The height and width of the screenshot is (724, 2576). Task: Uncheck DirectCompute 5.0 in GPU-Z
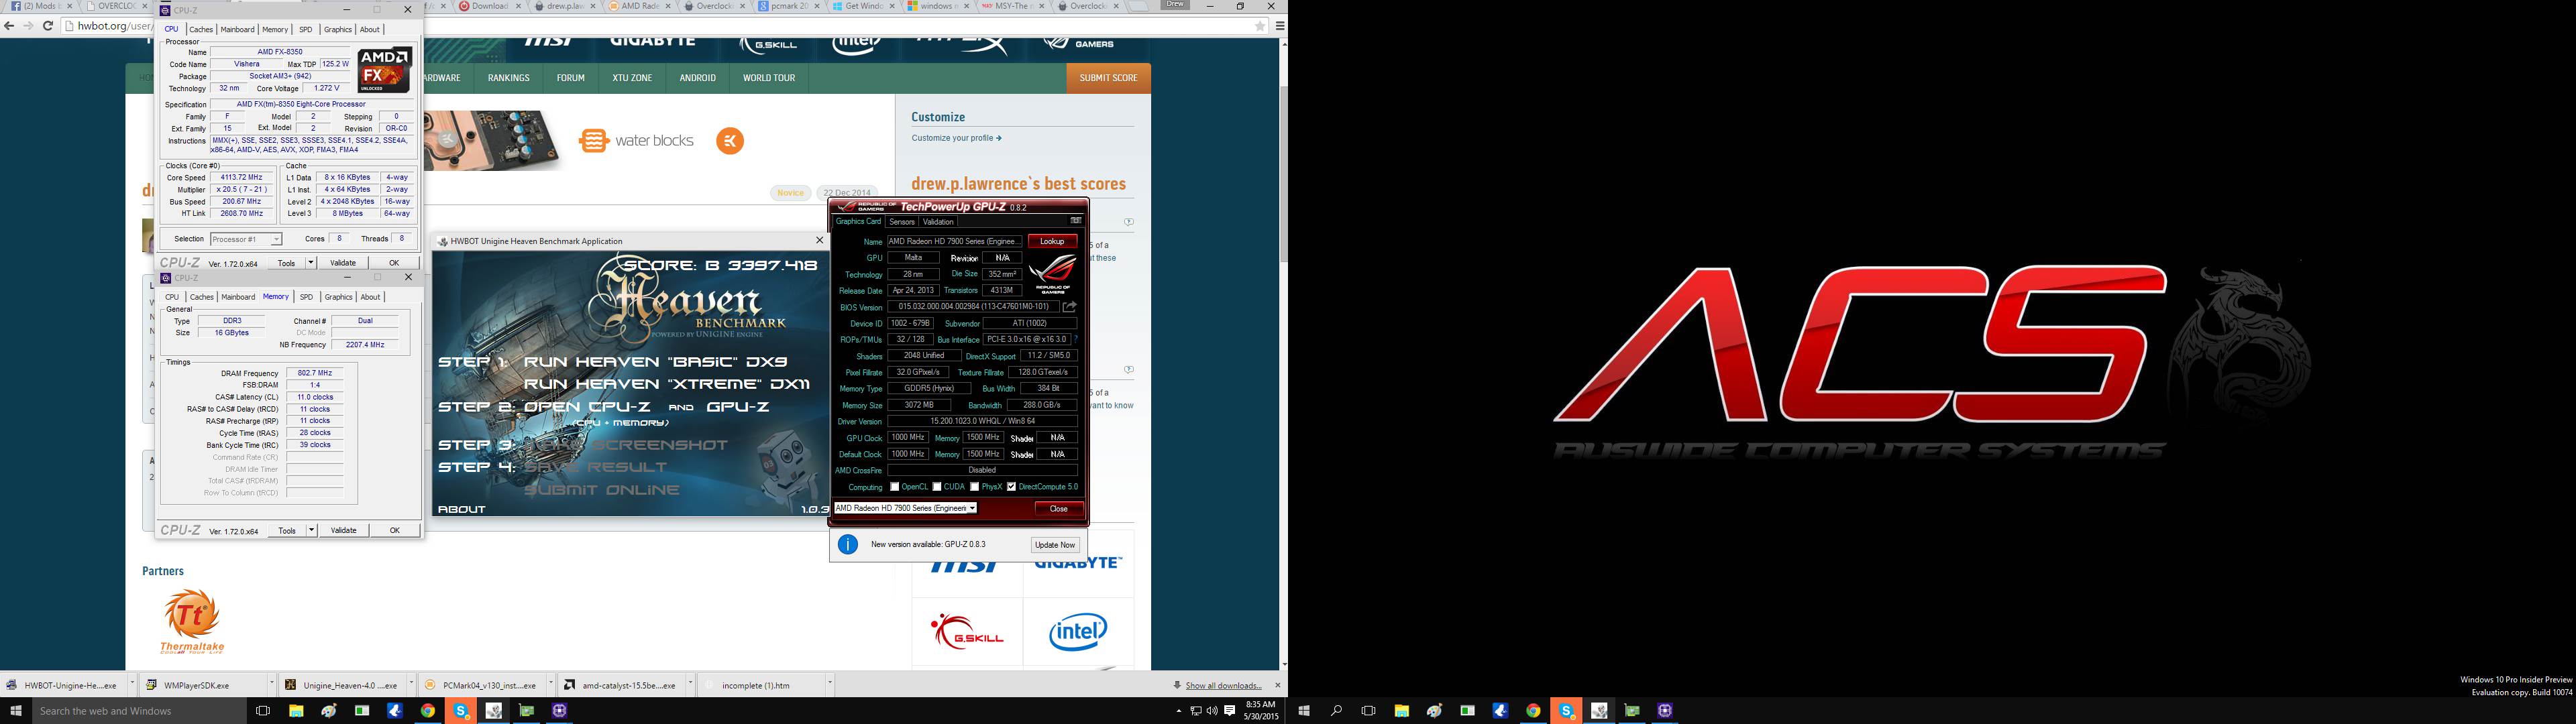1012,487
